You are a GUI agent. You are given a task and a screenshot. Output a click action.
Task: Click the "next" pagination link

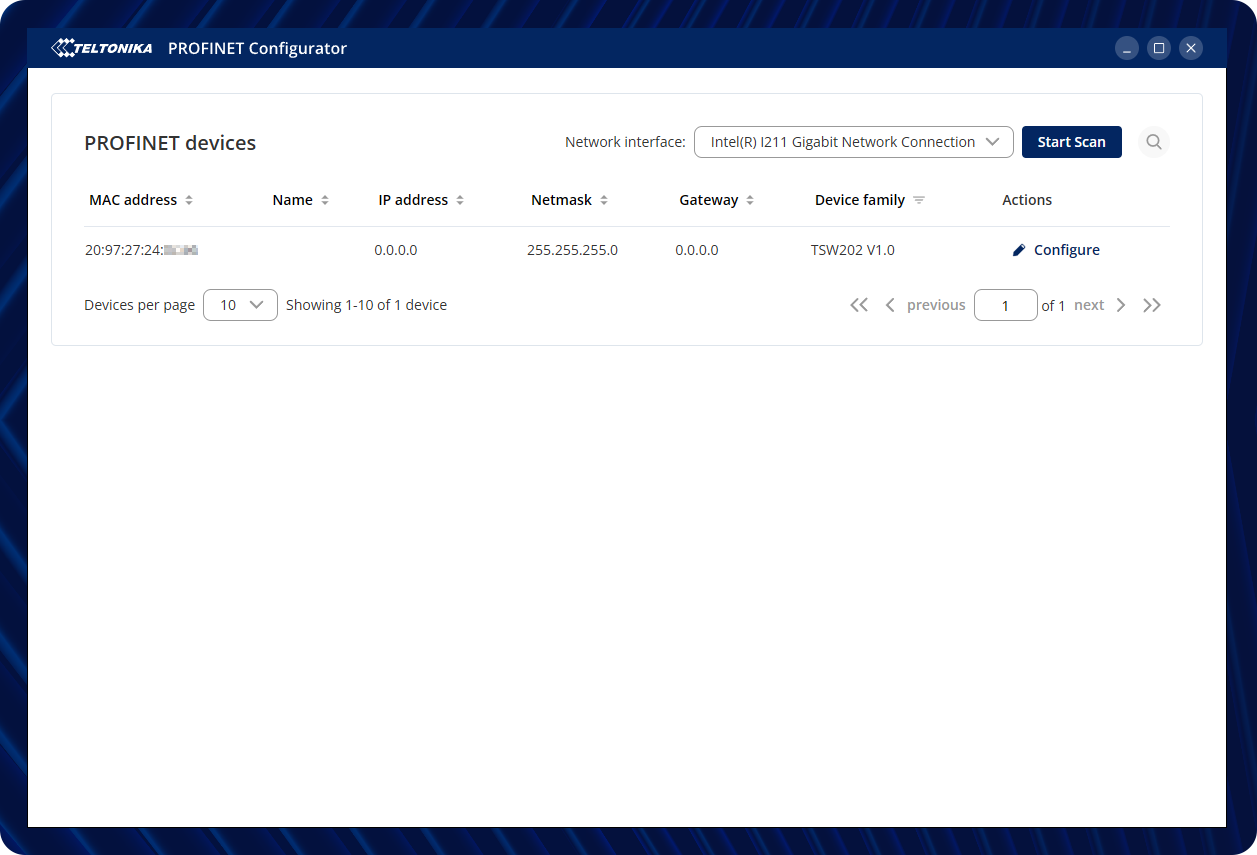1089,305
